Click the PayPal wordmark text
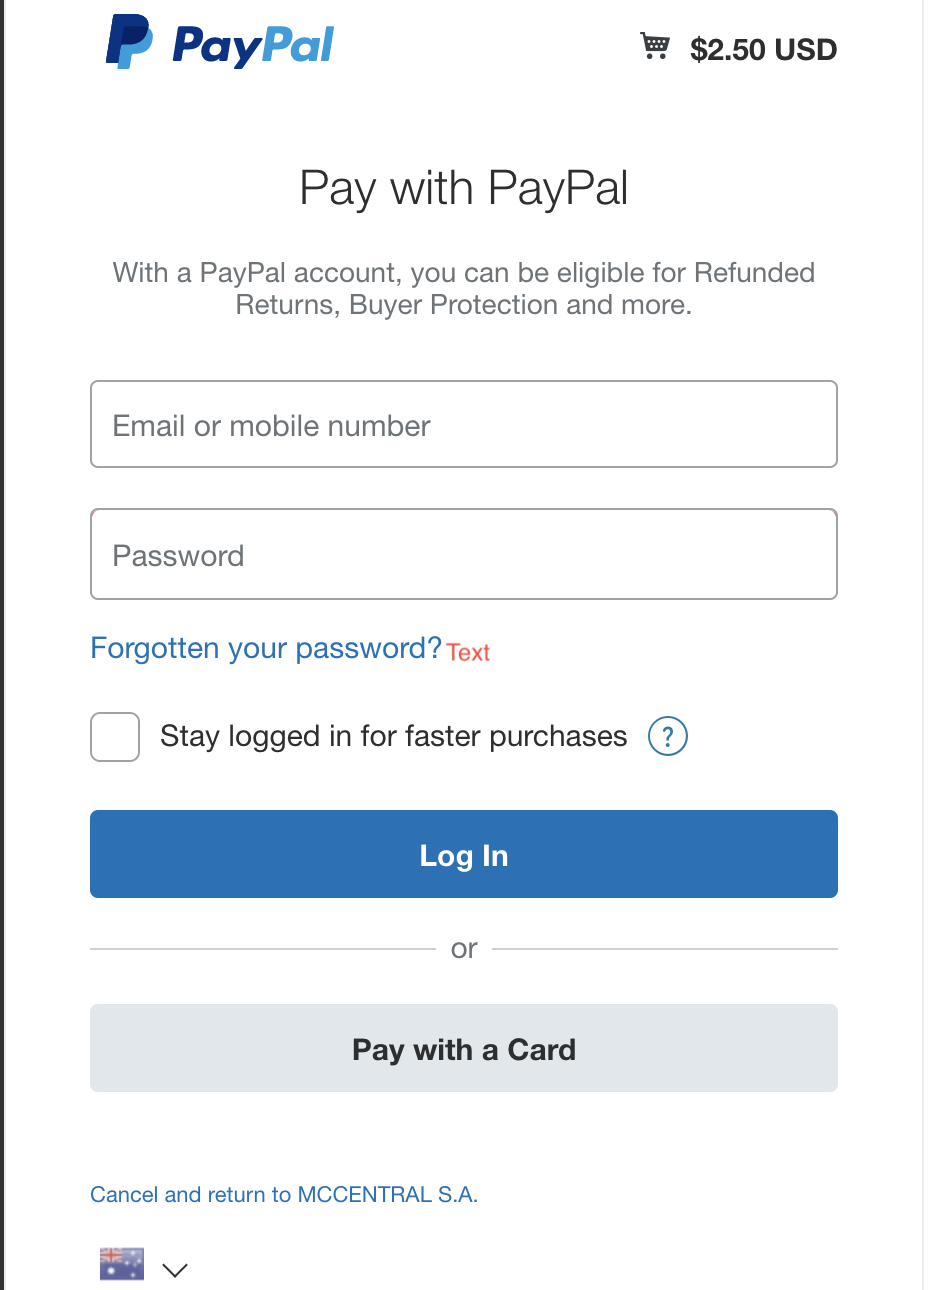 click(x=253, y=46)
